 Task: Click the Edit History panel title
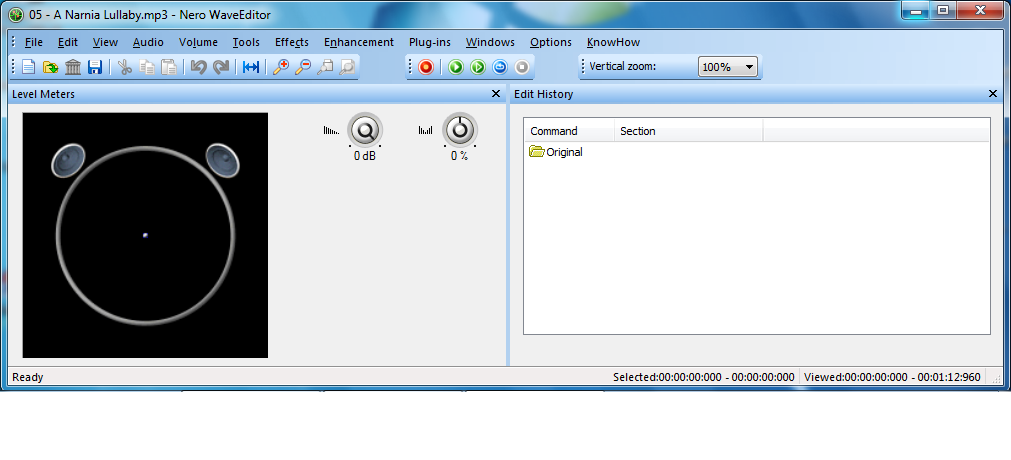[x=543, y=94]
